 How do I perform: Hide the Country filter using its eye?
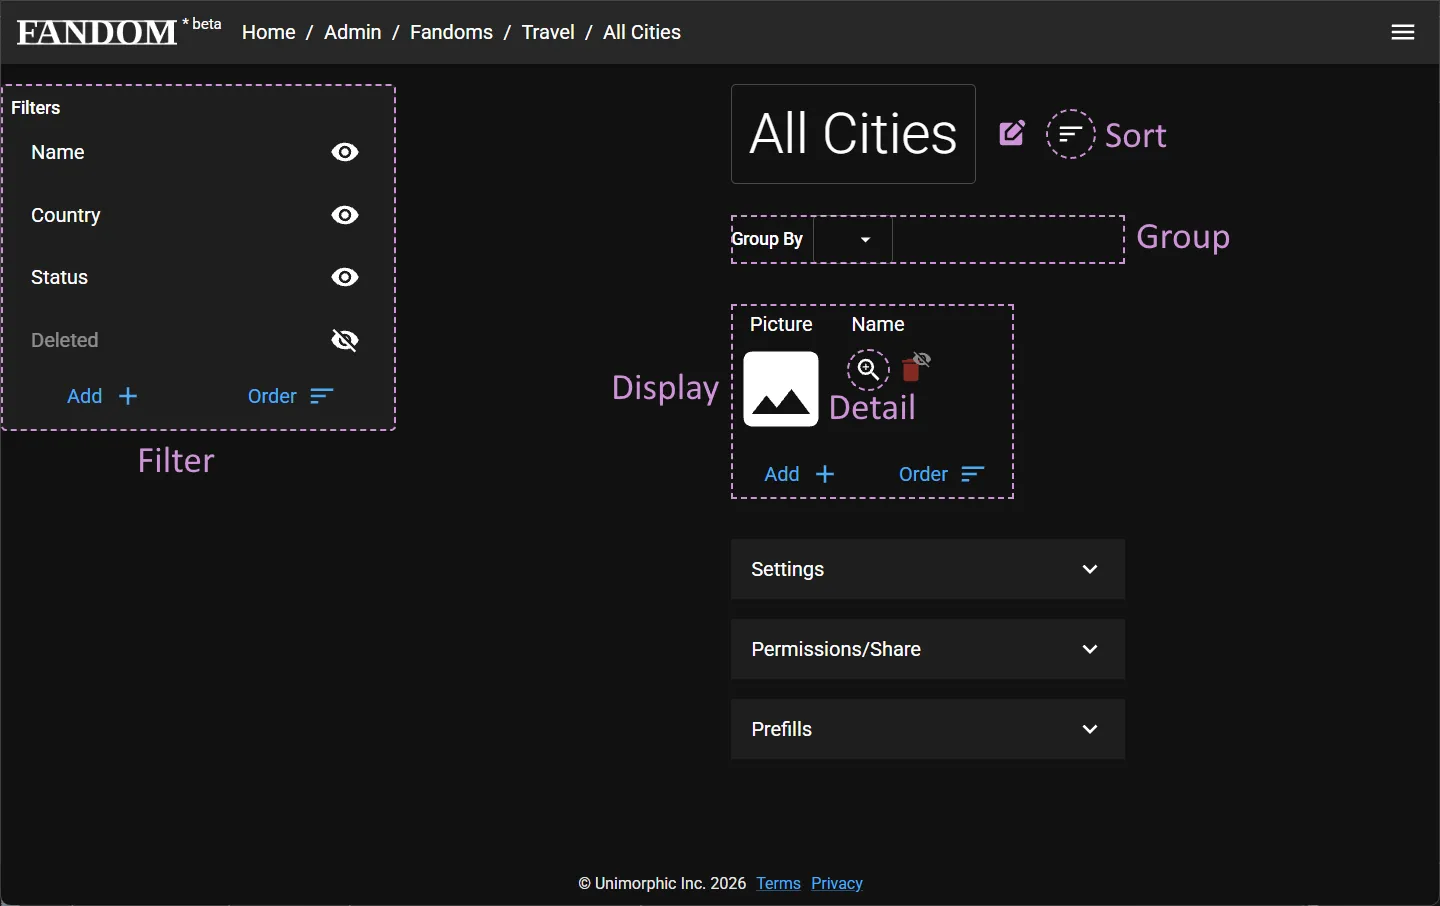(345, 215)
